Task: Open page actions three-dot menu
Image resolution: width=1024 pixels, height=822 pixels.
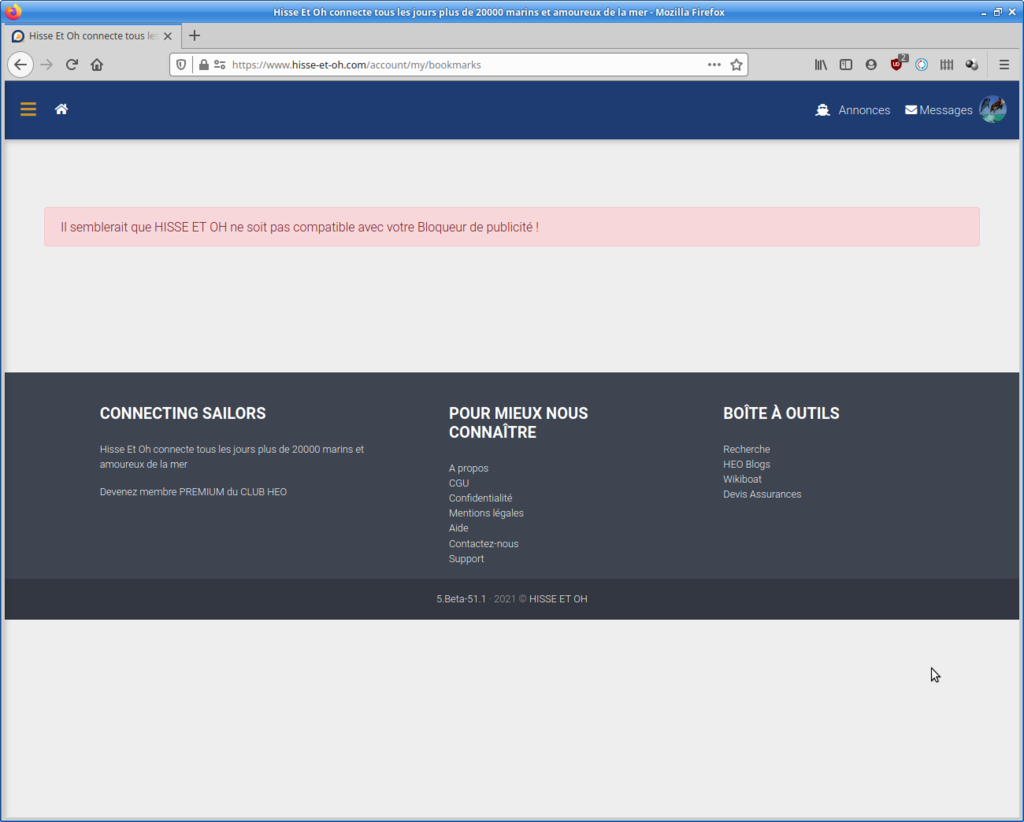Action: pyautogui.click(x=714, y=65)
